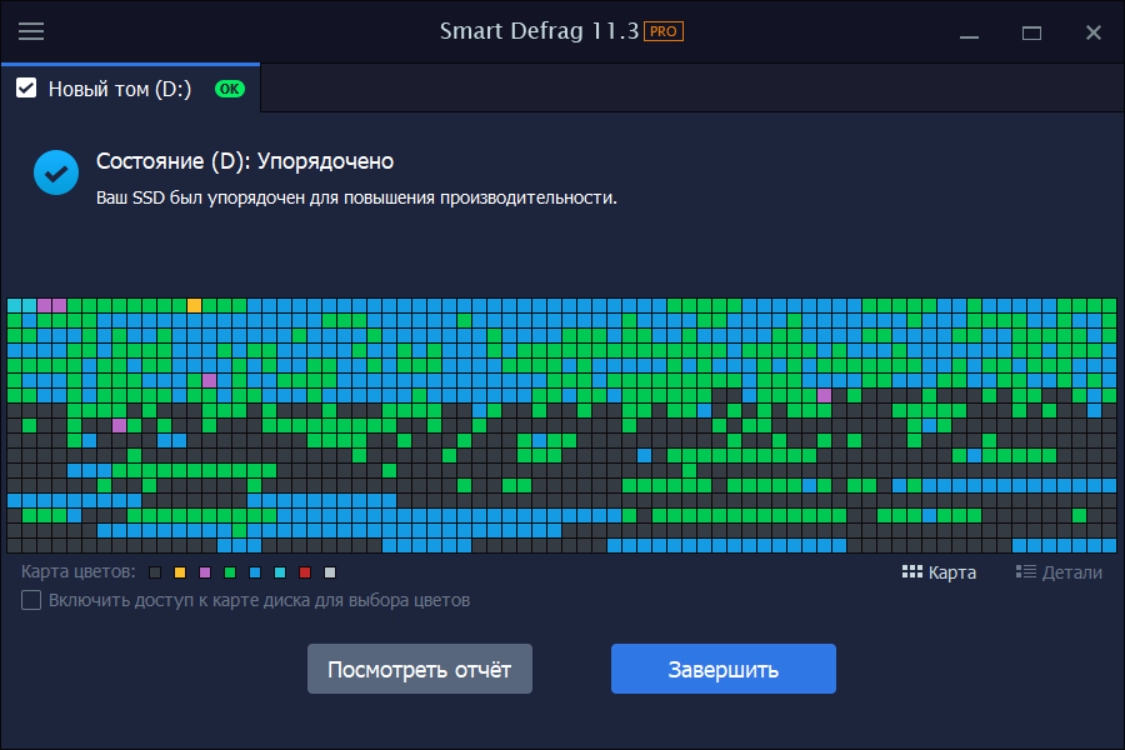Viewport: 1125px width, 750px height.
Task: Click the green OK status badge
Action: [230, 89]
